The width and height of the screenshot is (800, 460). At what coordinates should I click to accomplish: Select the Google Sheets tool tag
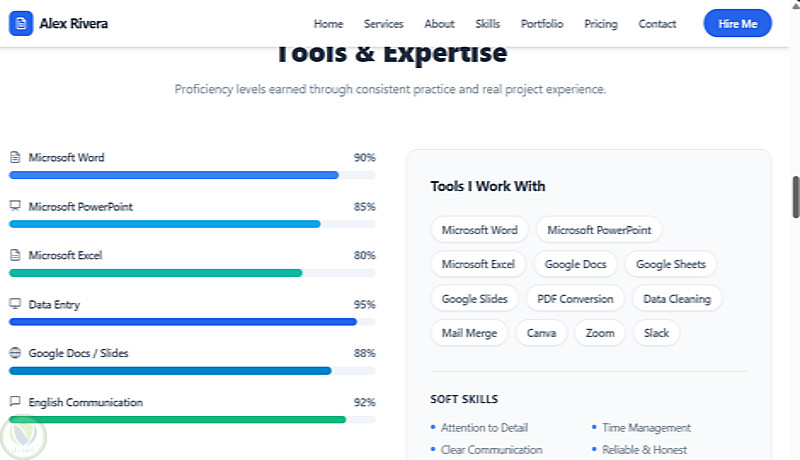coord(670,264)
